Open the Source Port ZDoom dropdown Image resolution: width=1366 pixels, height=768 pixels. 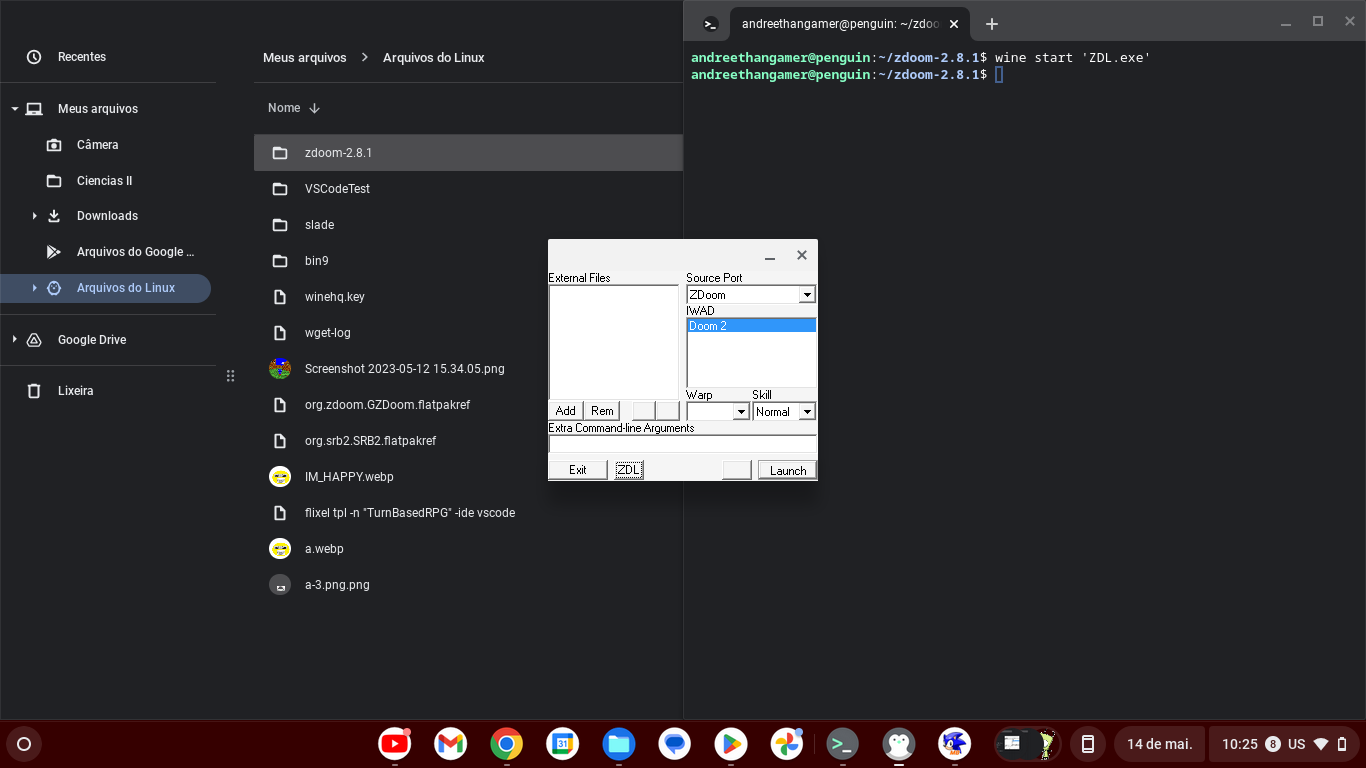[807, 295]
